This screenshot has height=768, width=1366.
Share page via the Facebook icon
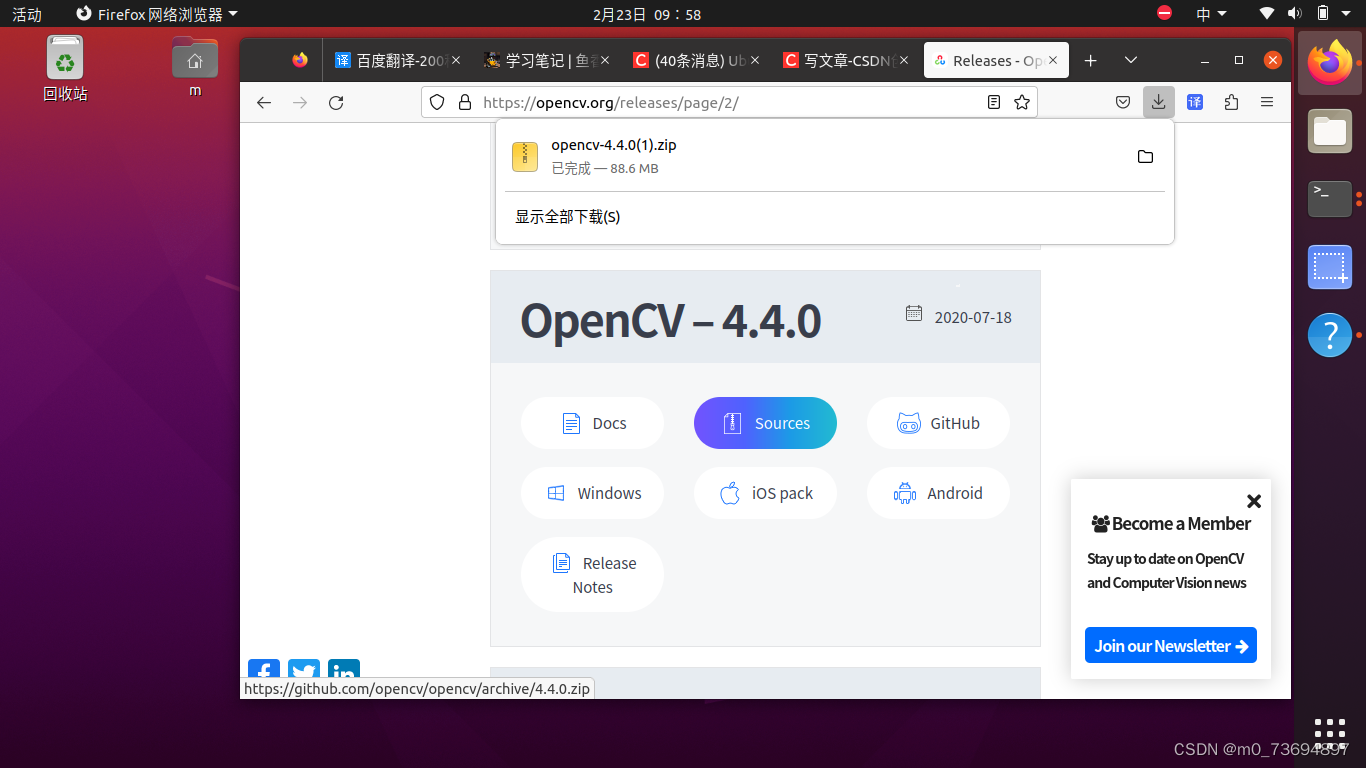tap(264, 668)
